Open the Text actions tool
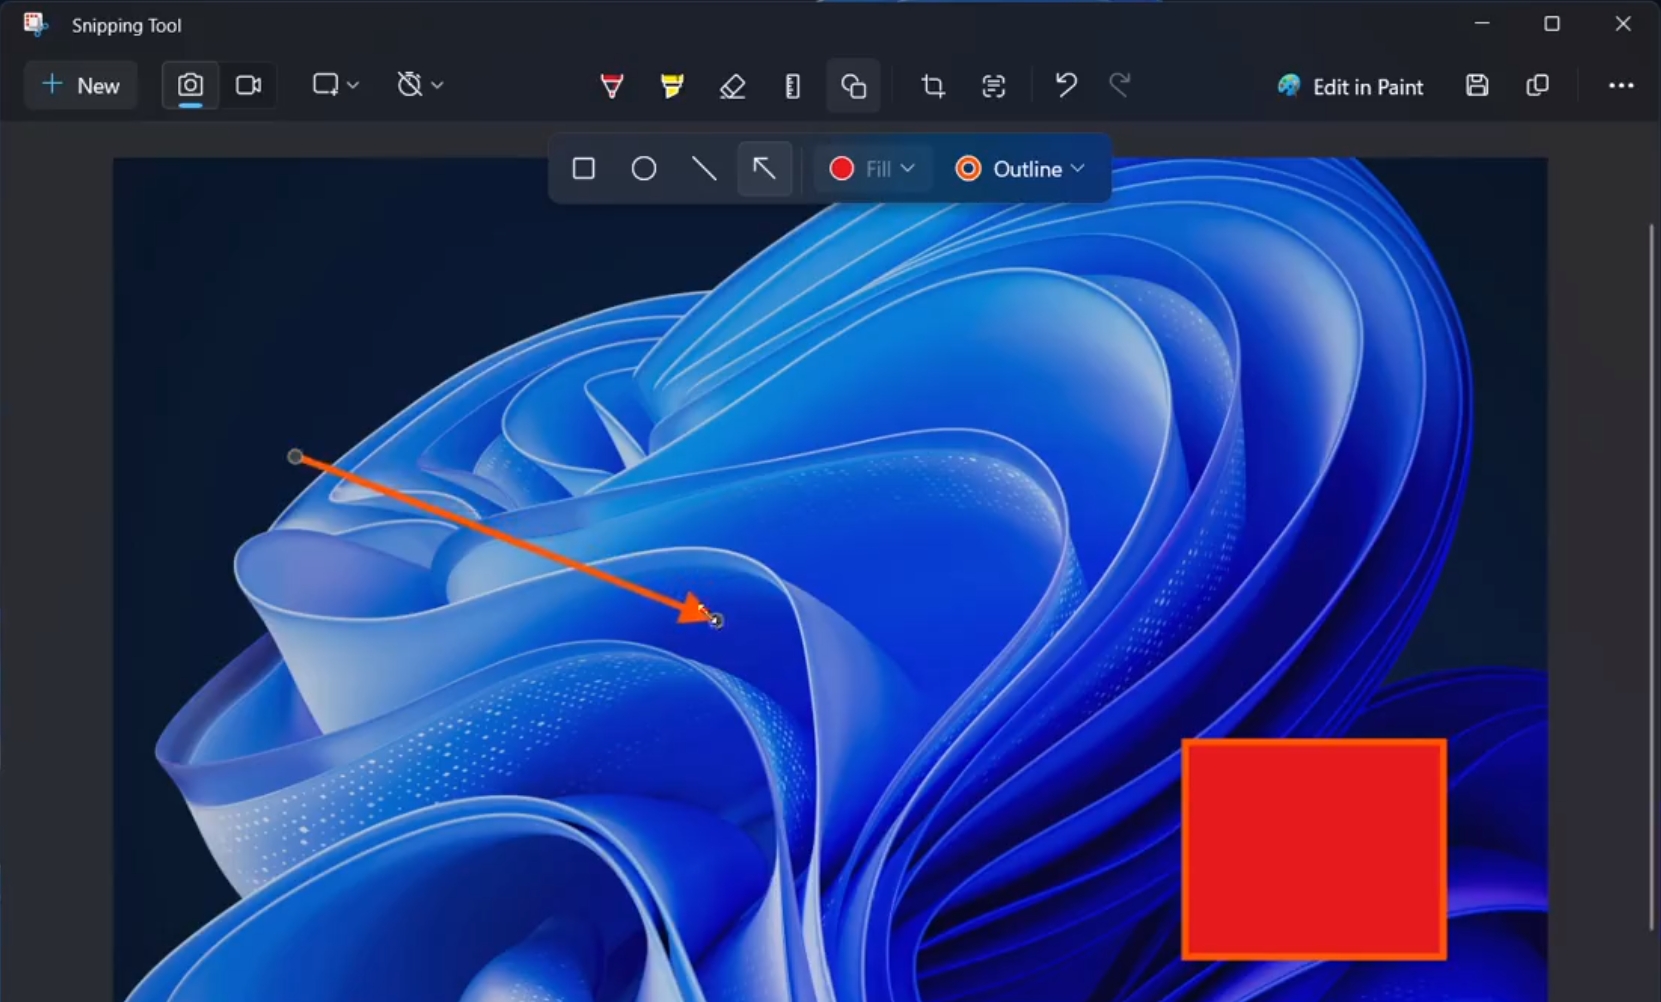1661x1002 pixels. coord(994,86)
